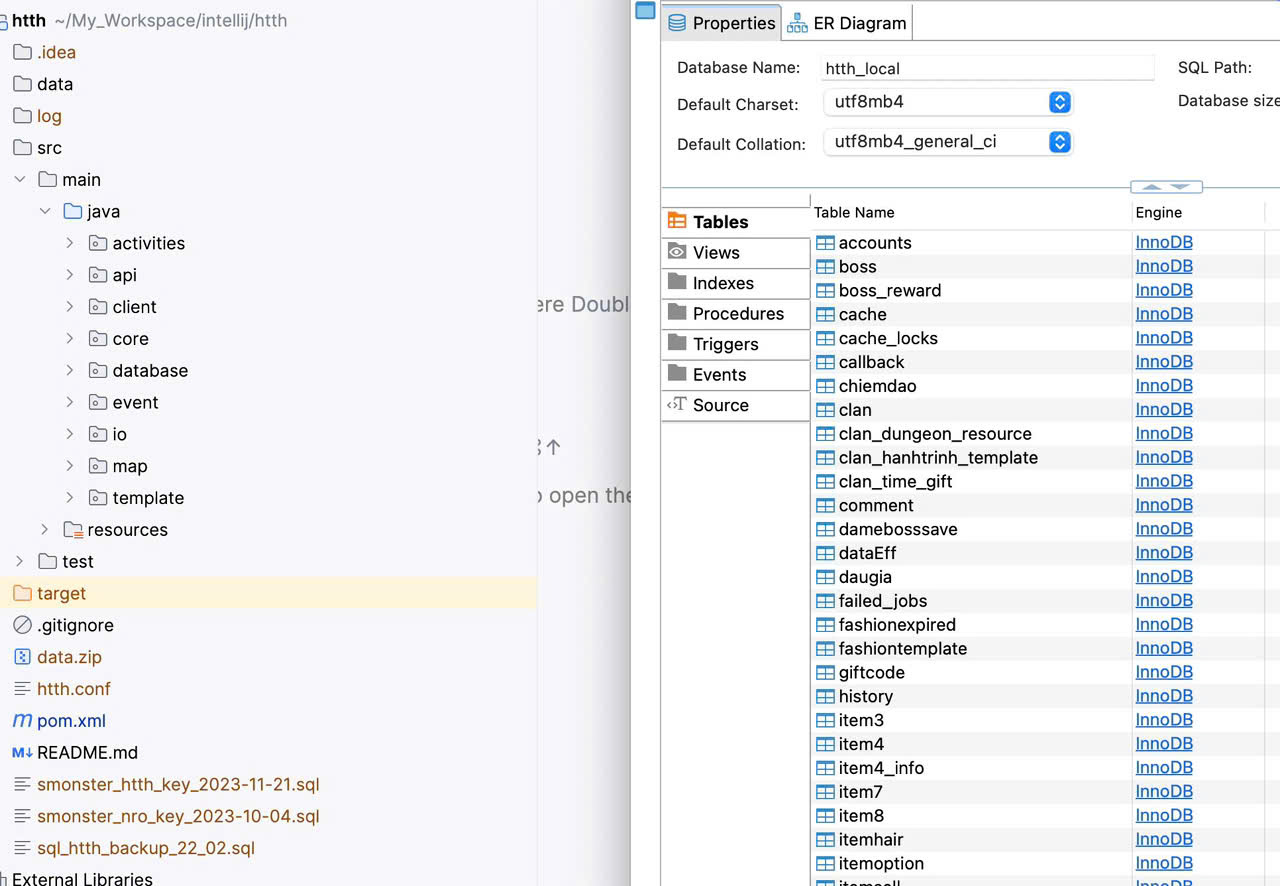Click the InnoDB link for clan table
The width and height of the screenshot is (1280, 886).
pos(1164,410)
